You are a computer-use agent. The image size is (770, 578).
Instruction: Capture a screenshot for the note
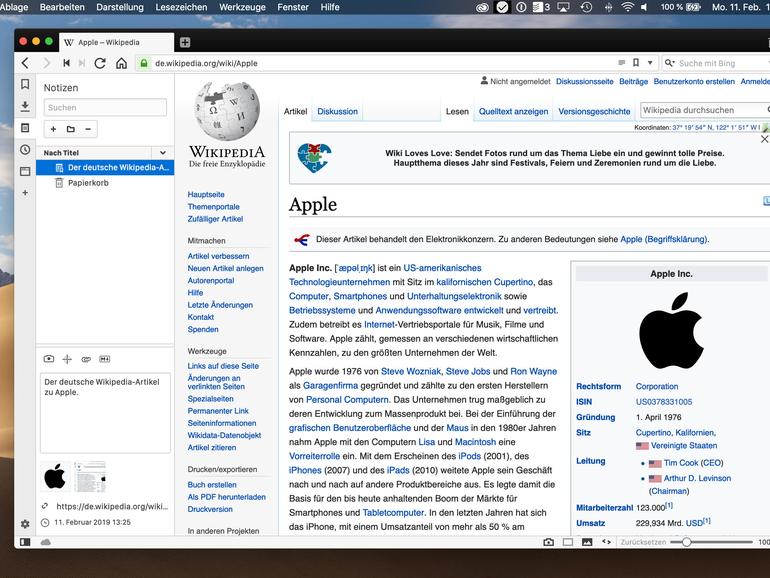click(x=49, y=359)
